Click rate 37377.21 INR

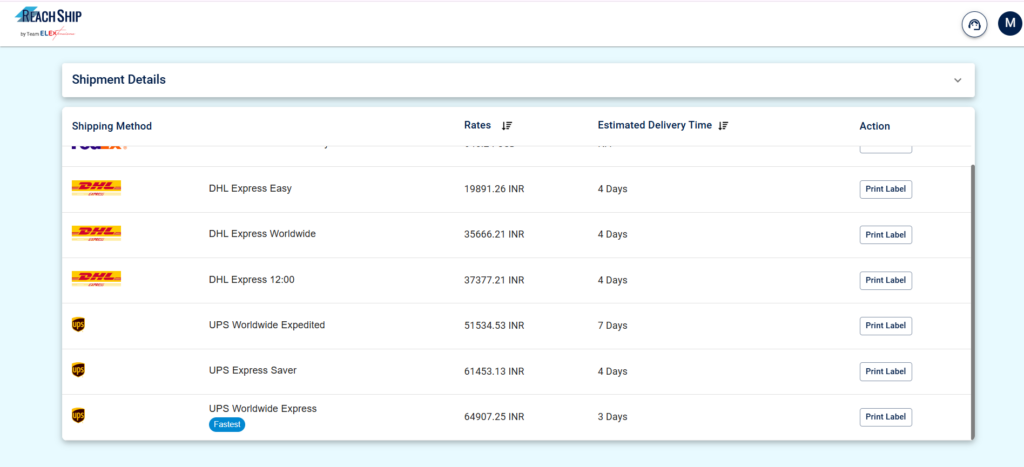tap(494, 280)
